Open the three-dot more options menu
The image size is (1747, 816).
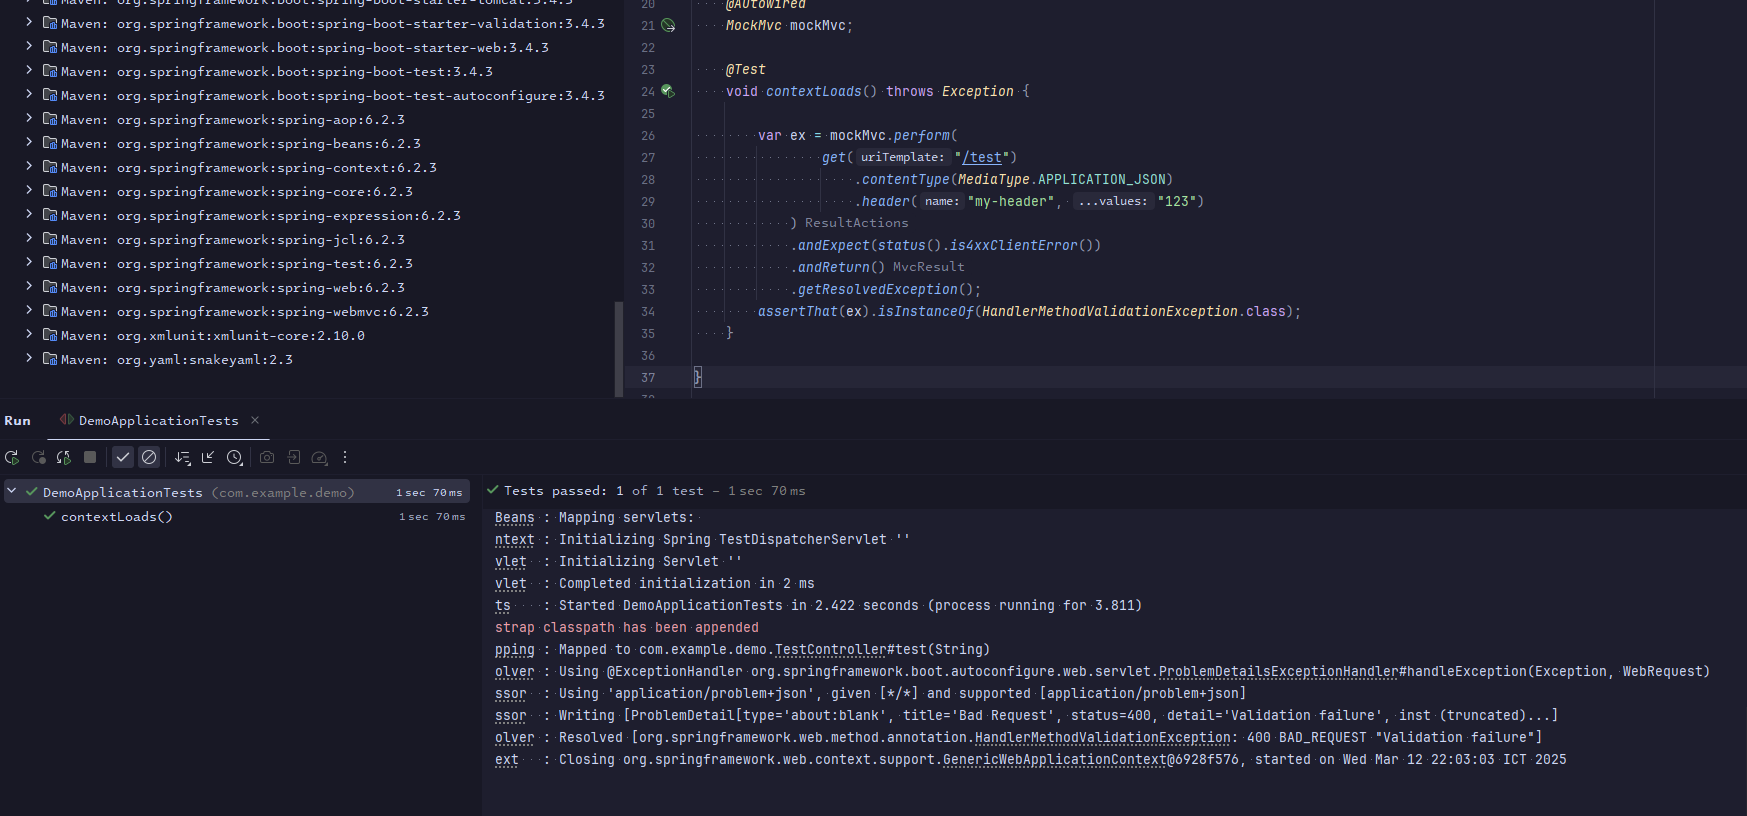[345, 457]
